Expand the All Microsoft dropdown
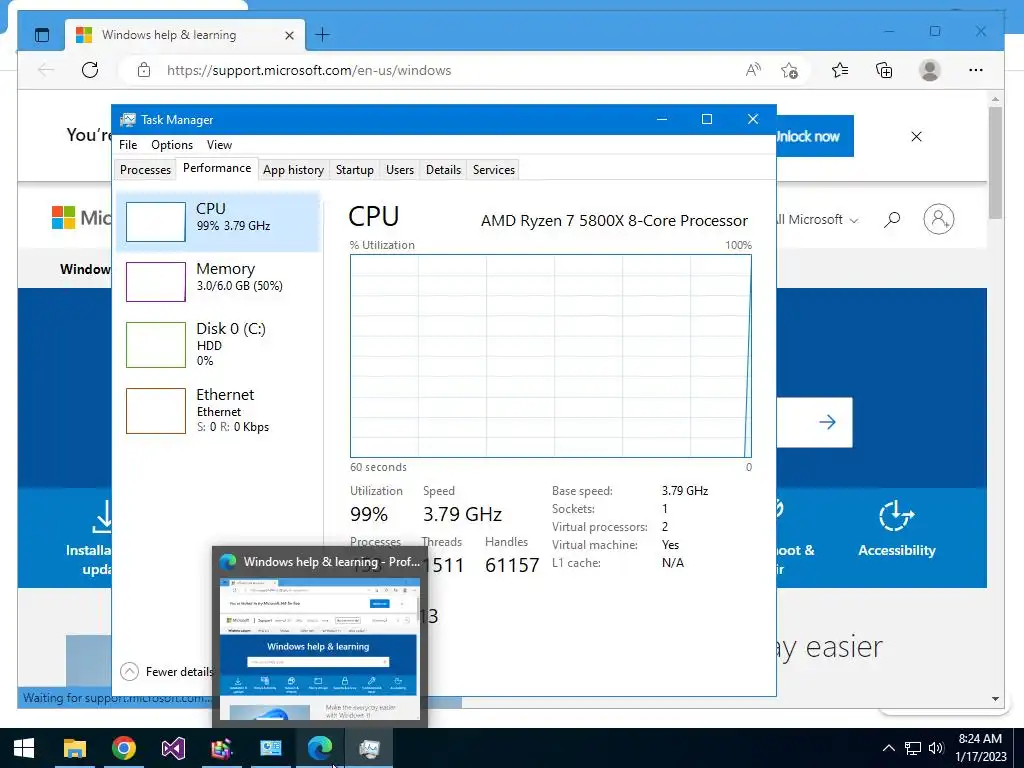Viewport: 1024px width, 768px height. tap(817, 220)
